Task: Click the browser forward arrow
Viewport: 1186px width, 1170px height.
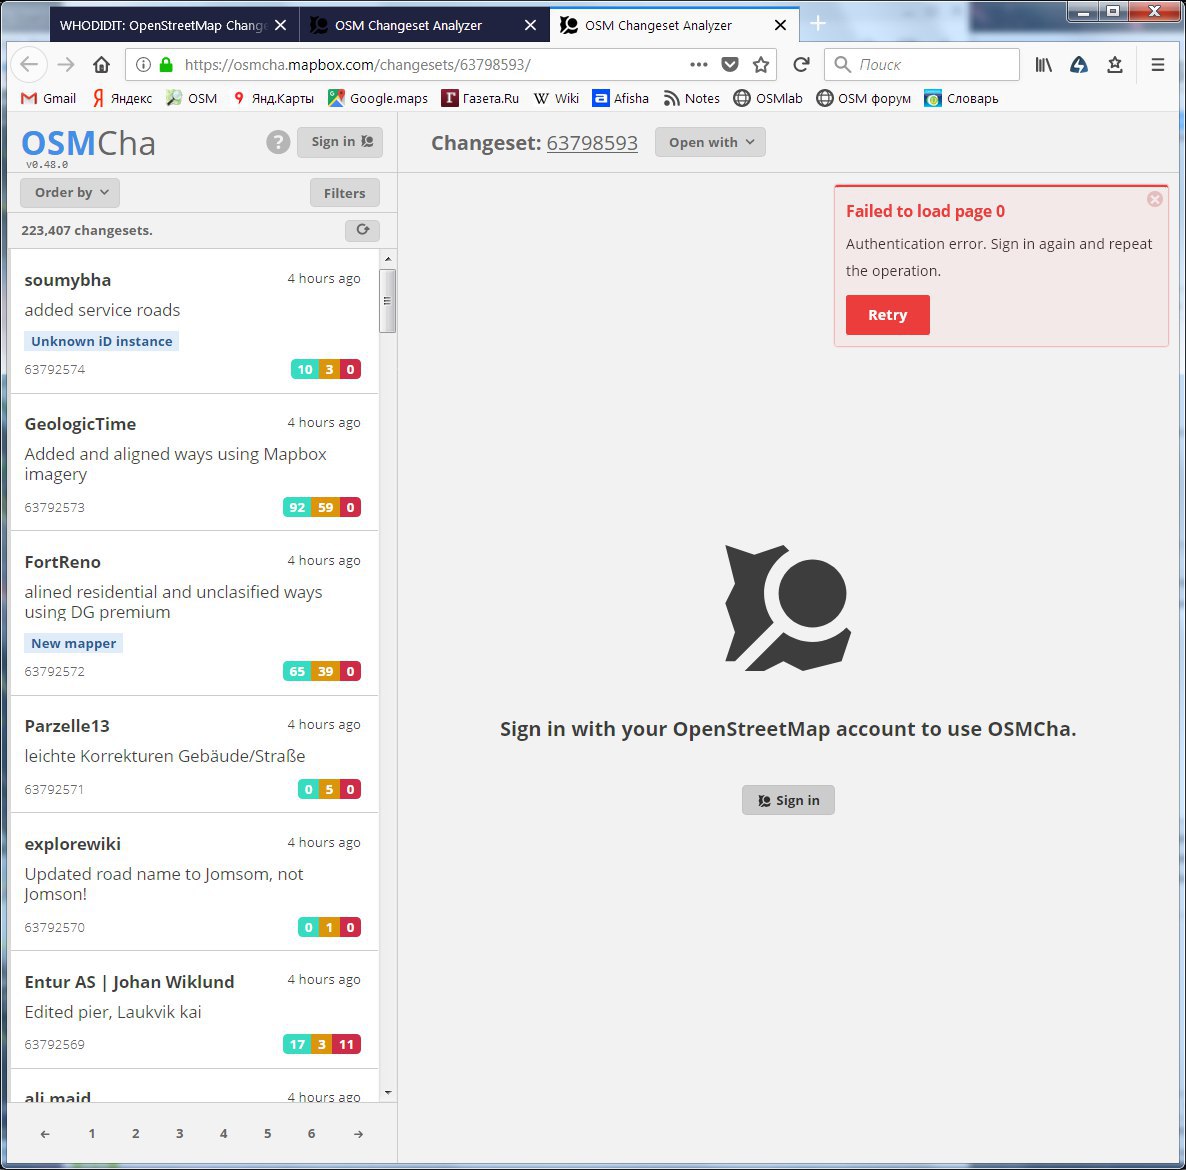Action: (67, 64)
